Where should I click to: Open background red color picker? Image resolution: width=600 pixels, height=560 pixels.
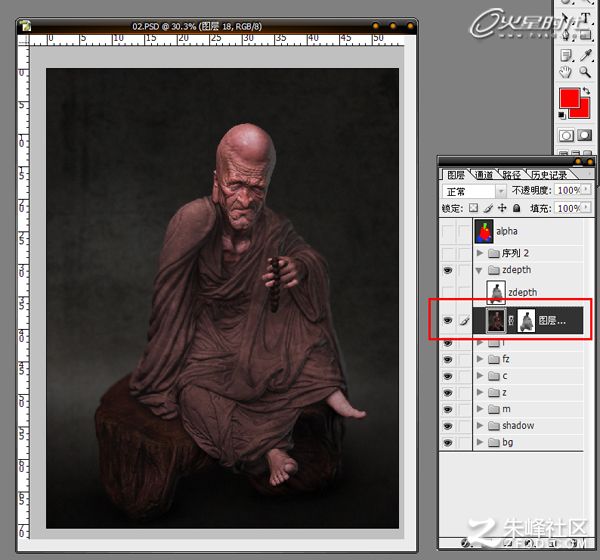point(585,111)
